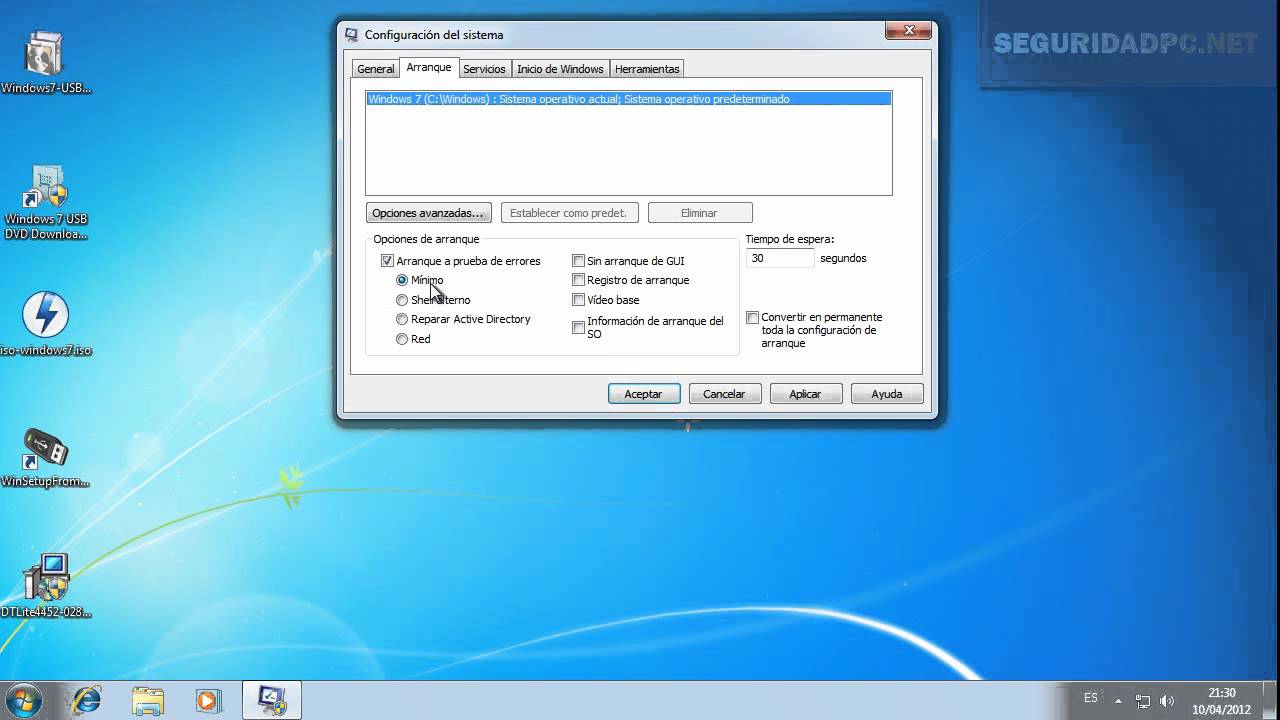Click the Aplicar button

click(x=805, y=394)
